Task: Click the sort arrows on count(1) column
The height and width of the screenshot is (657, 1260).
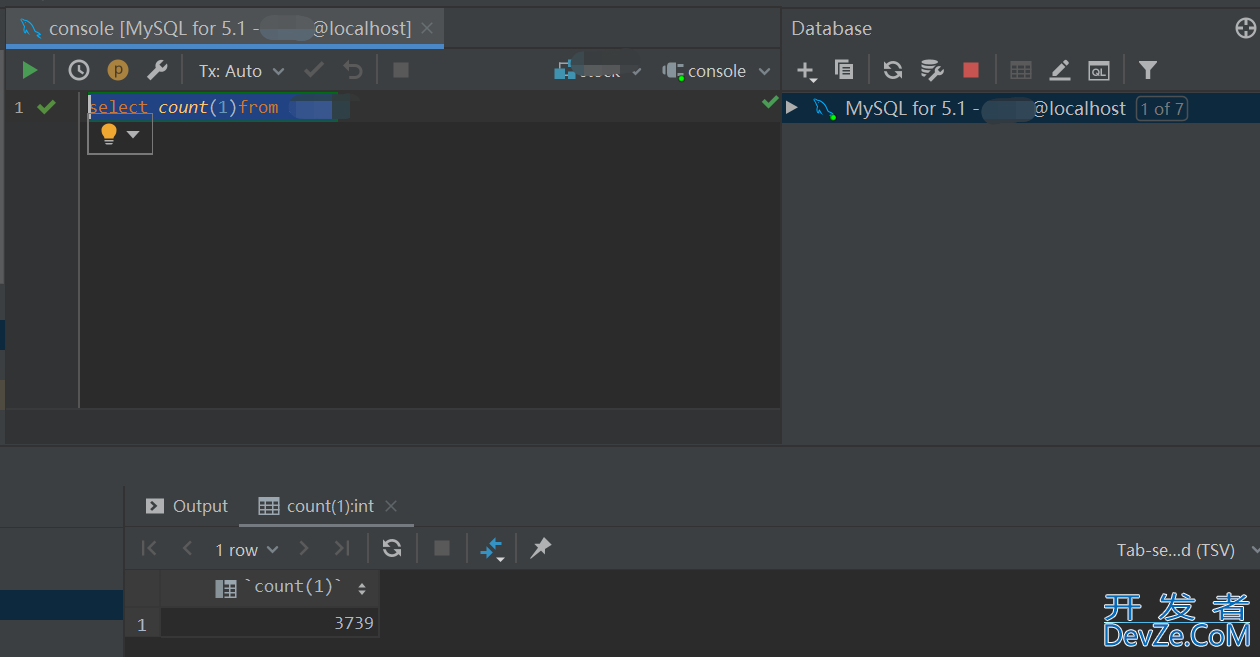Action: coord(362,589)
